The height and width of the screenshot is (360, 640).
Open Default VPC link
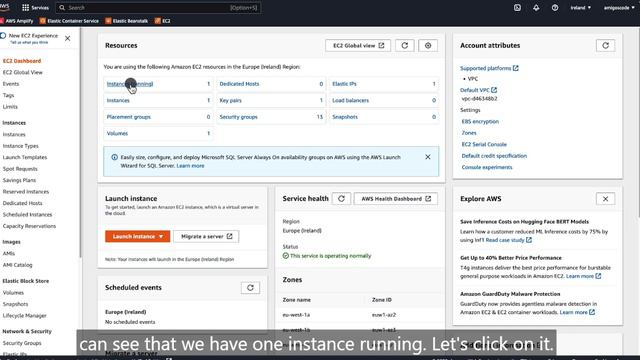[478, 90]
